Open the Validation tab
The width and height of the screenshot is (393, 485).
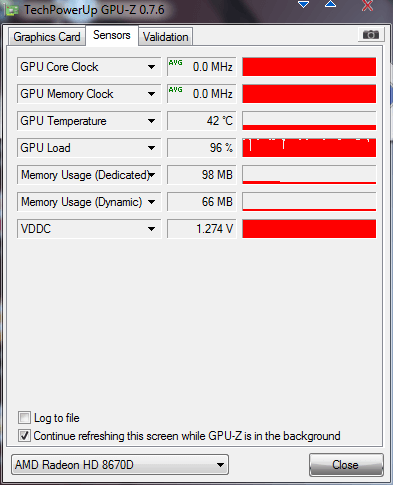pos(166,37)
